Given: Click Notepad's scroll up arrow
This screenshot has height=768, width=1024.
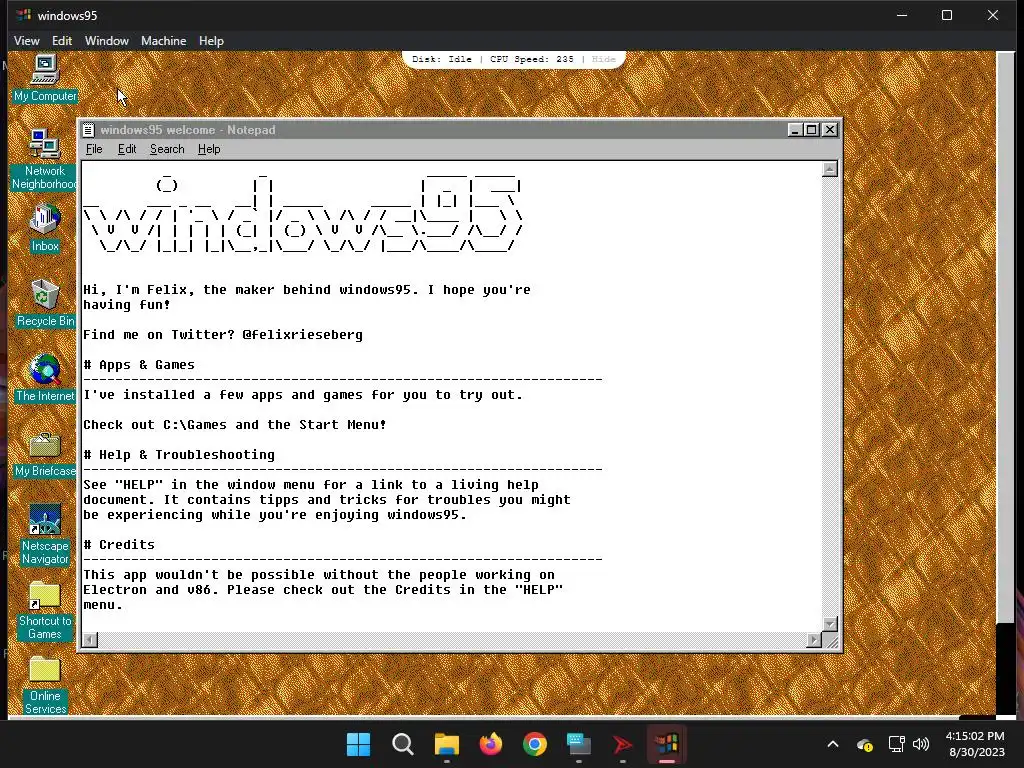Looking at the screenshot, I should click(829, 169).
